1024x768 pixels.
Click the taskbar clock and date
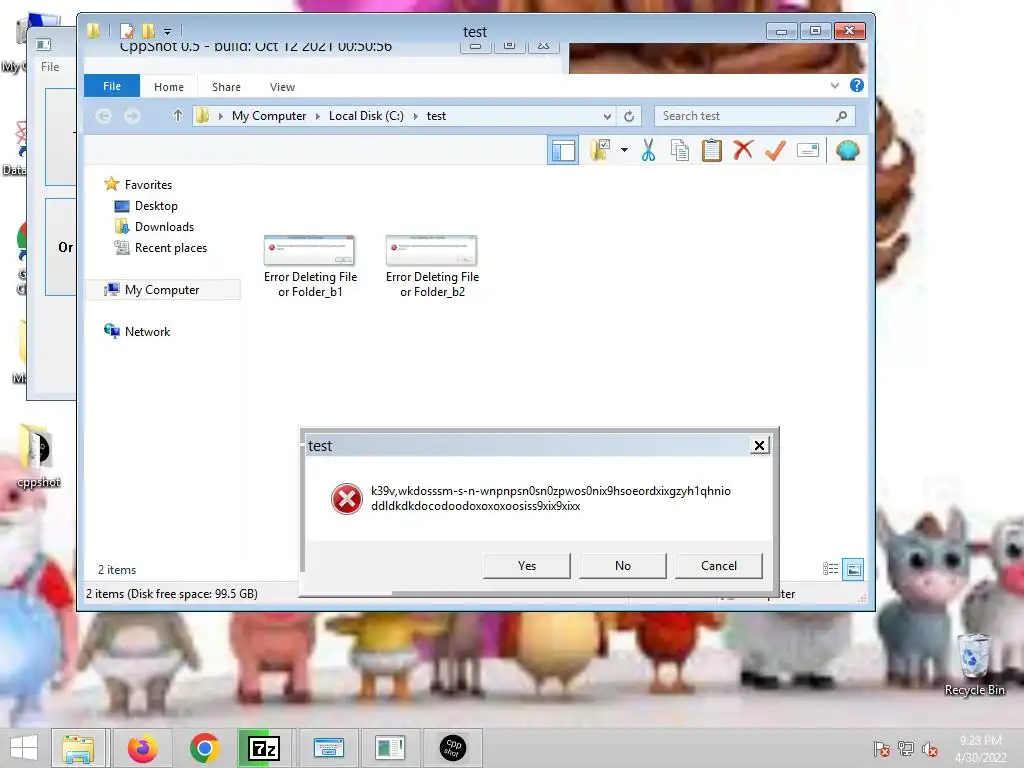coord(981,749)
